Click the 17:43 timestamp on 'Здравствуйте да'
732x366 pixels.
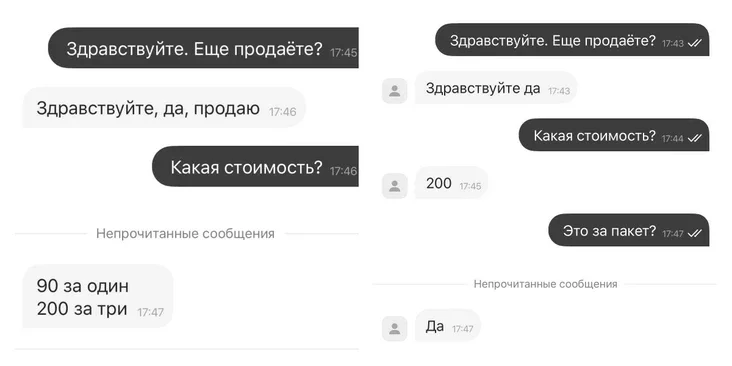click(559, 91)
